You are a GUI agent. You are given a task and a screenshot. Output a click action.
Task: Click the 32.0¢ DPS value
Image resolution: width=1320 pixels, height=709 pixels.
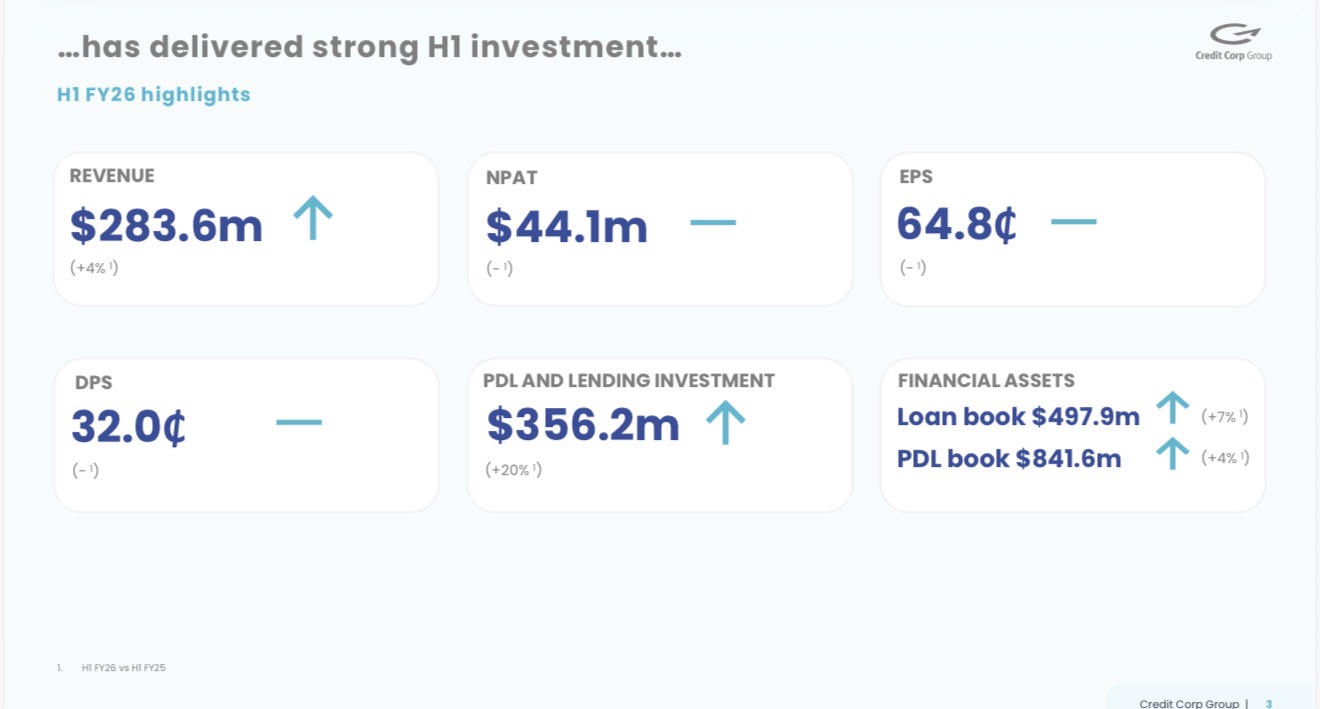pyautogui.click(x=129, y=427)
